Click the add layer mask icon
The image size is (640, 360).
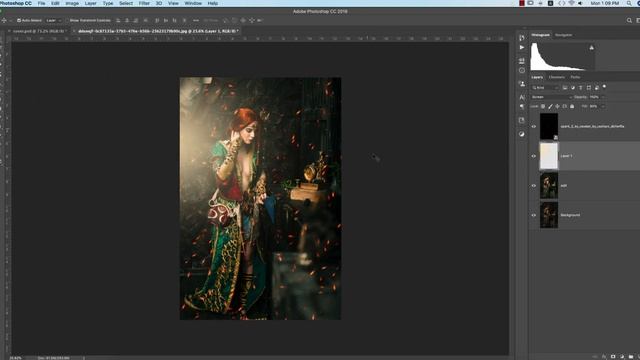click(x=613, y=356)
